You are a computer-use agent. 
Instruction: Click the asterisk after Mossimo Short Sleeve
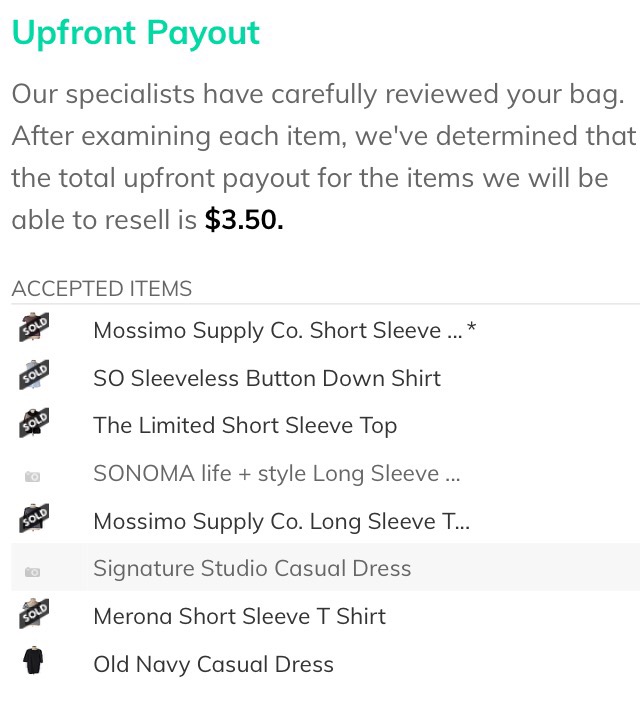click(x=472, y=328)
